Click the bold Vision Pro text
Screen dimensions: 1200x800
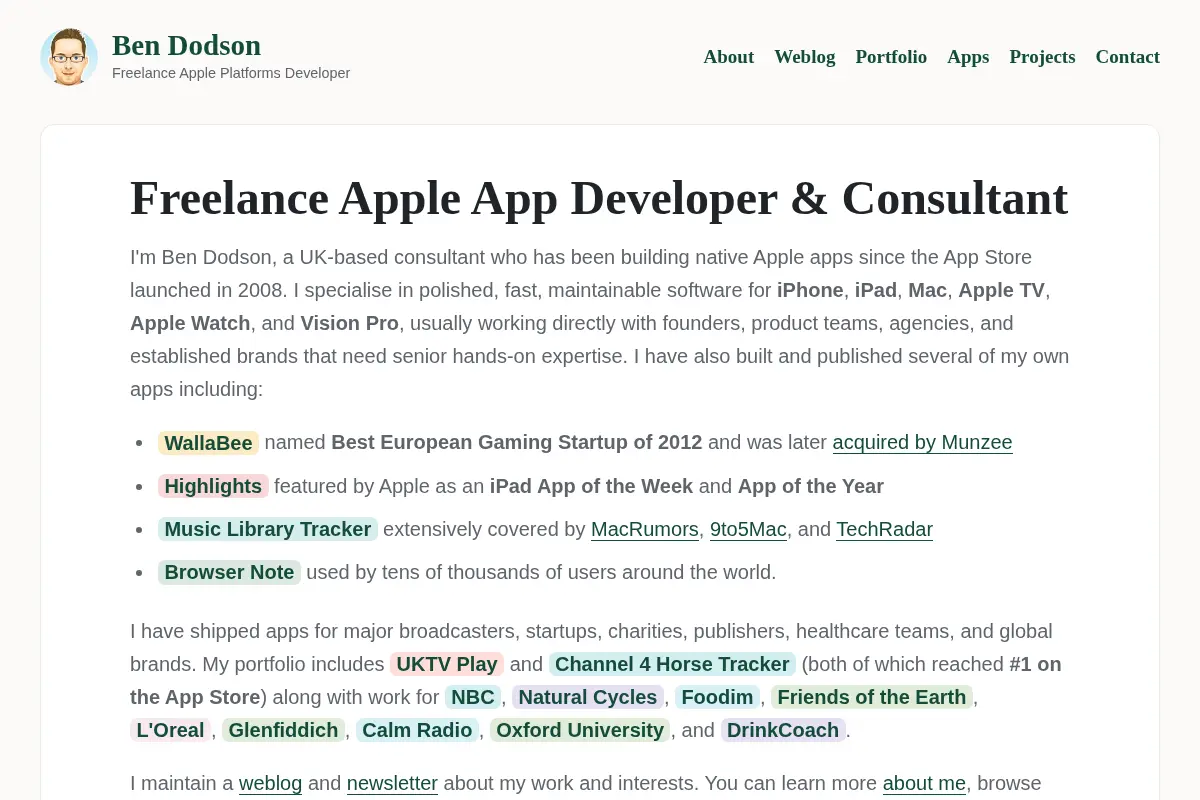349,323
